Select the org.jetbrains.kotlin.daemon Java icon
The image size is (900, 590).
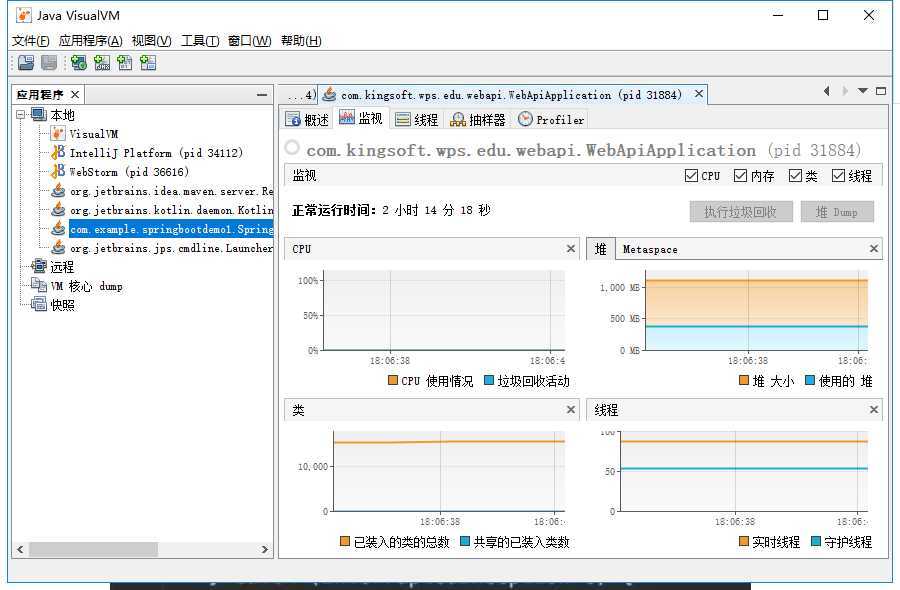coord(57,209)
